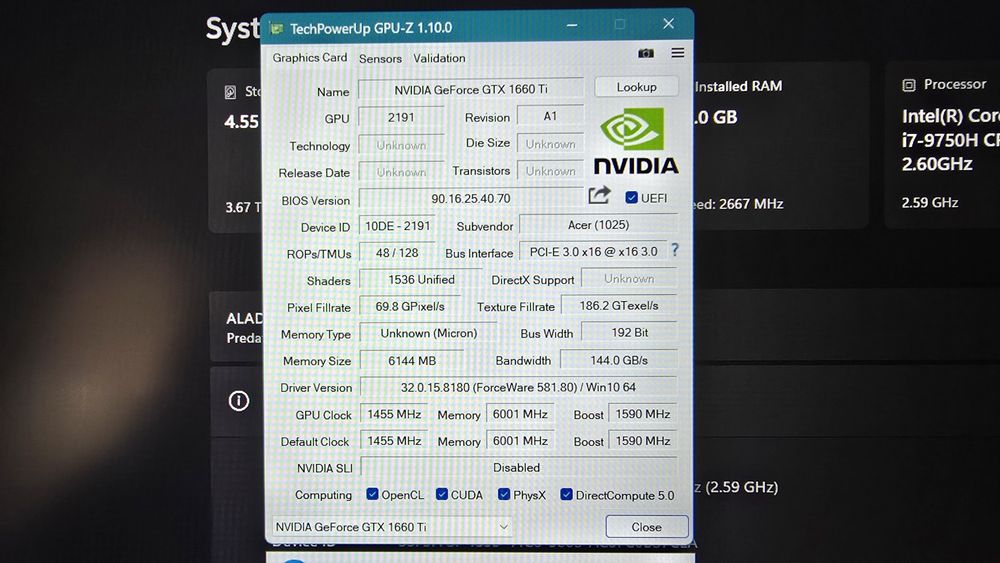Click the GPU field showing 2191
This screenshot has width=1000, height=563.
click(401, 117)
